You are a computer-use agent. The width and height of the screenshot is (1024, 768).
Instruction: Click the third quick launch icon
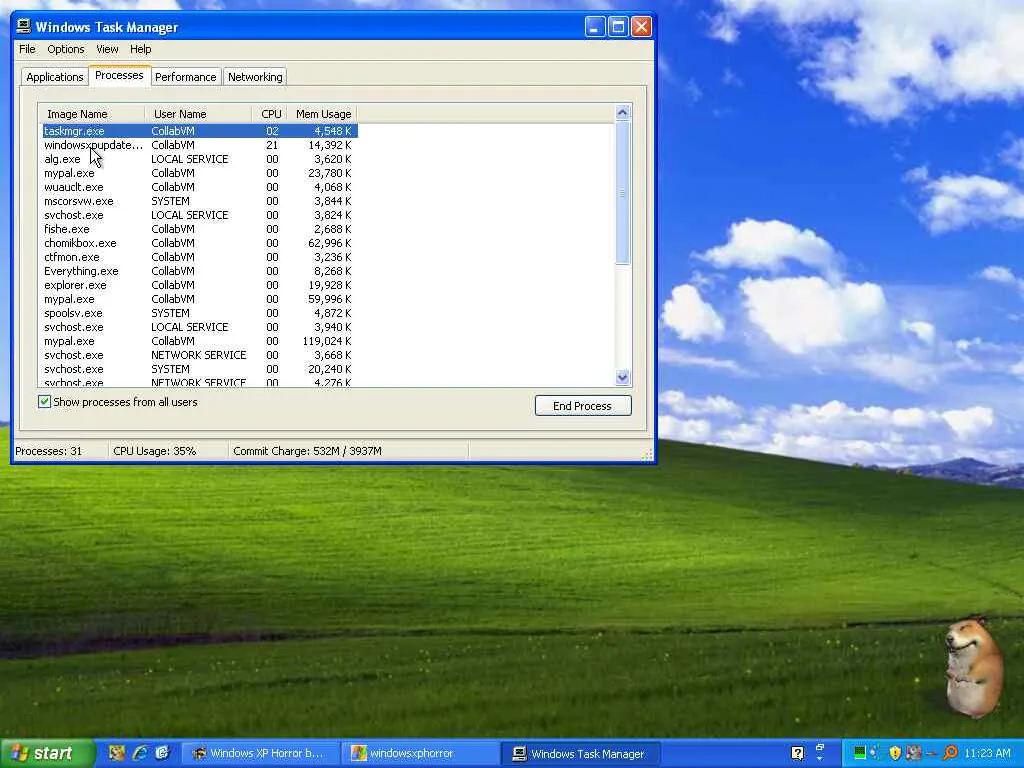tap(163, 754)
